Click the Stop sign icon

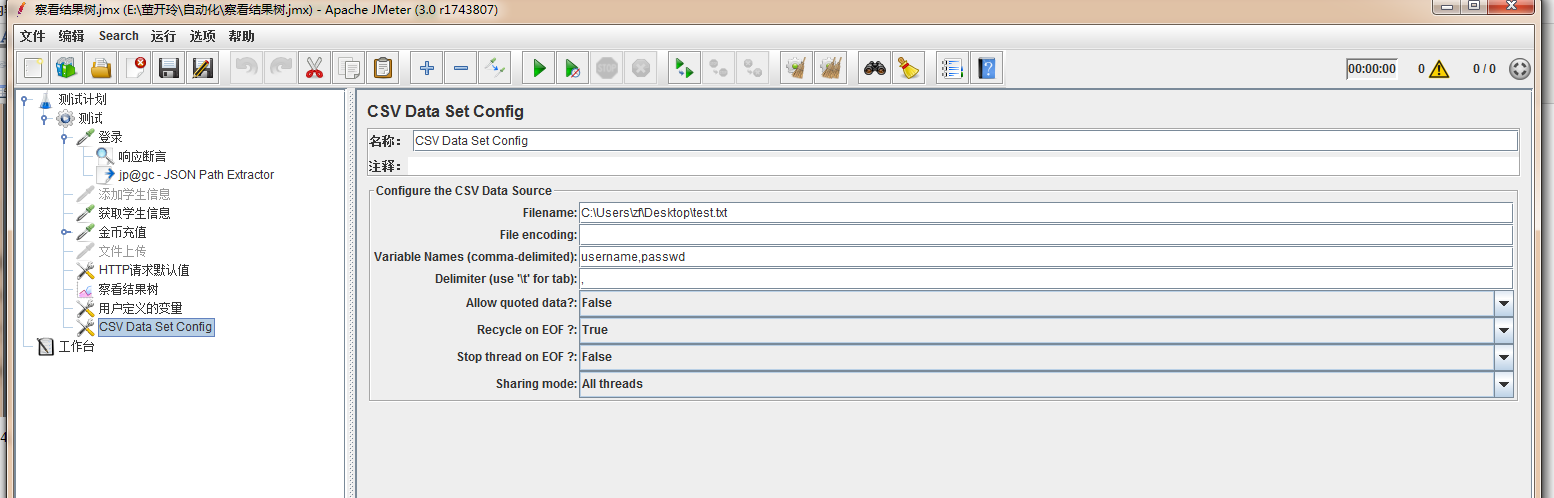point(607,68)
